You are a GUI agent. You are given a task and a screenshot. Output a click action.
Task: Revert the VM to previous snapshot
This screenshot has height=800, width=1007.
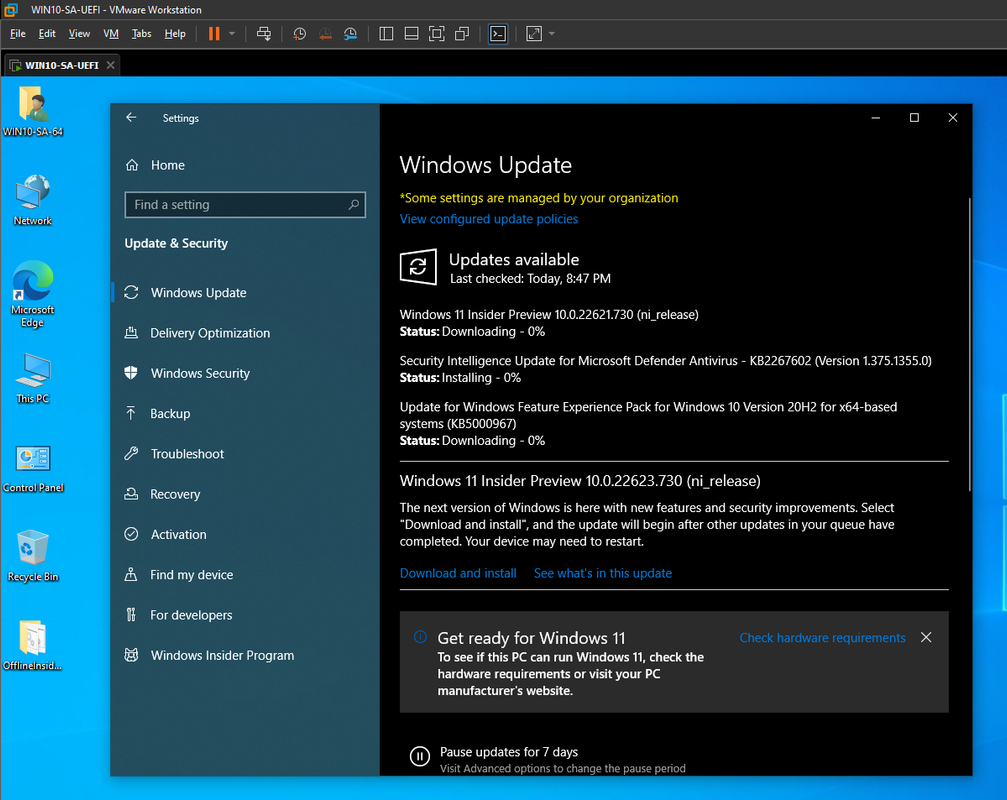pos(325,33)
